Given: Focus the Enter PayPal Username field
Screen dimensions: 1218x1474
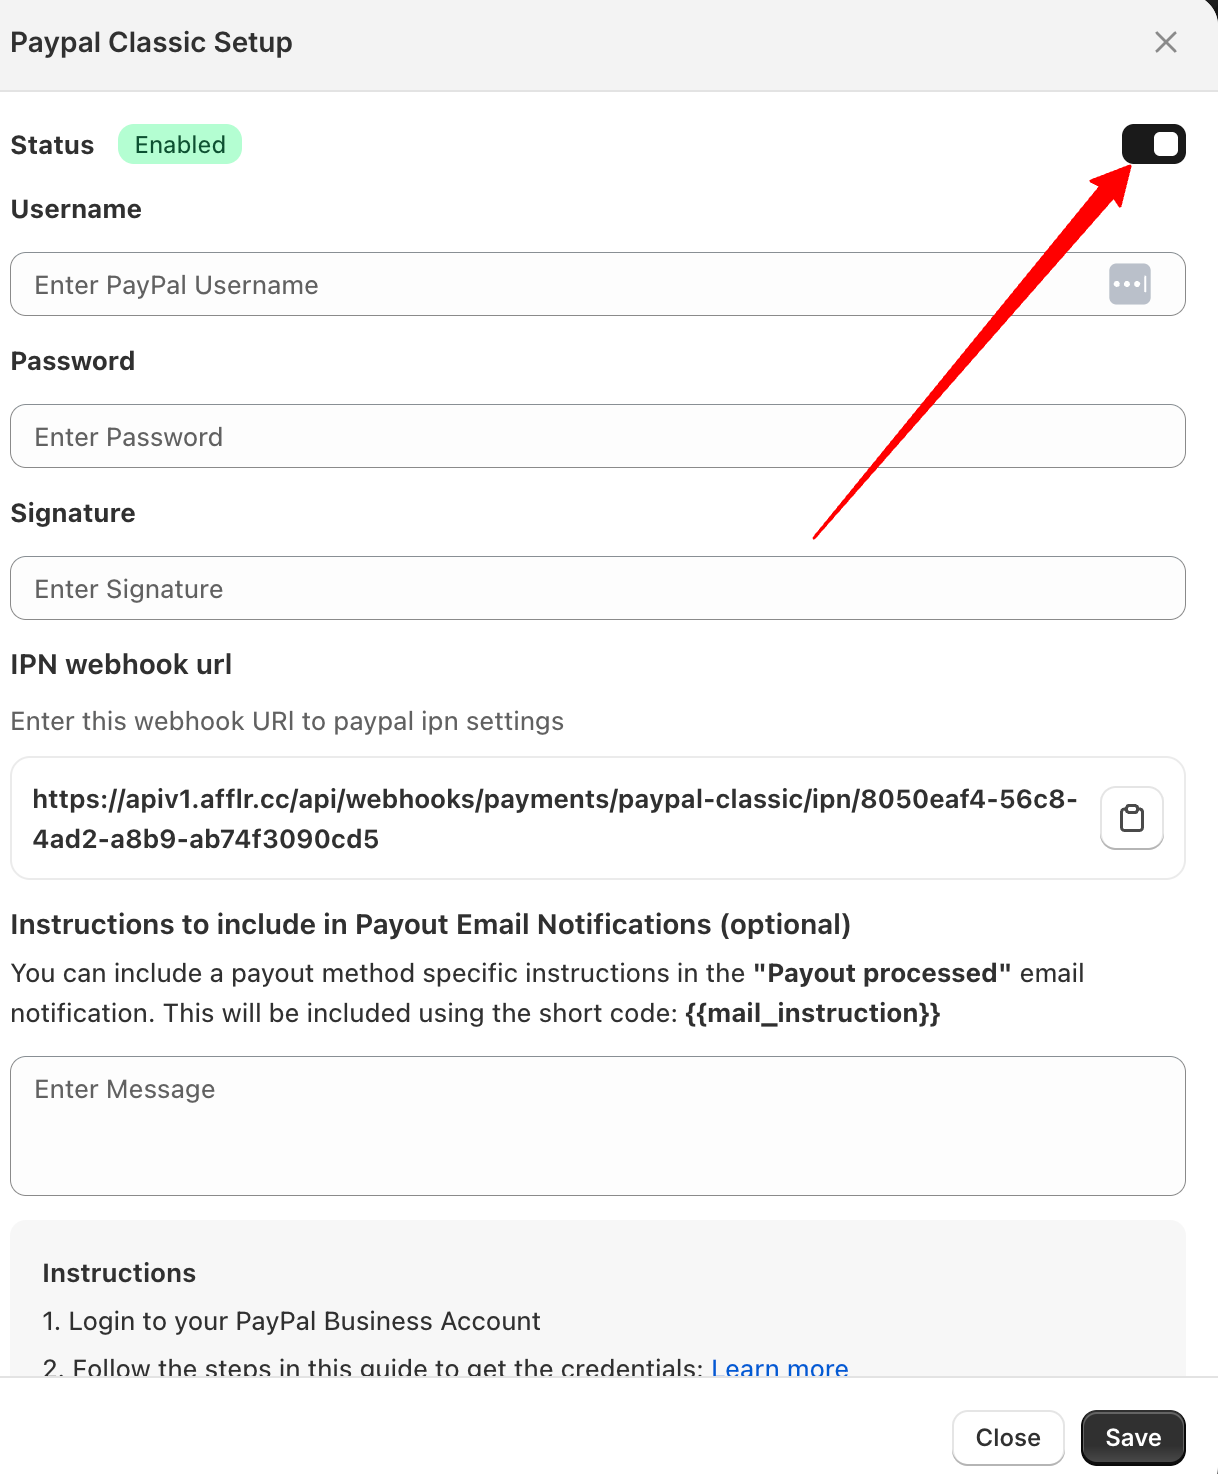Looking at the screenshot, I should (x=560, y=285).
